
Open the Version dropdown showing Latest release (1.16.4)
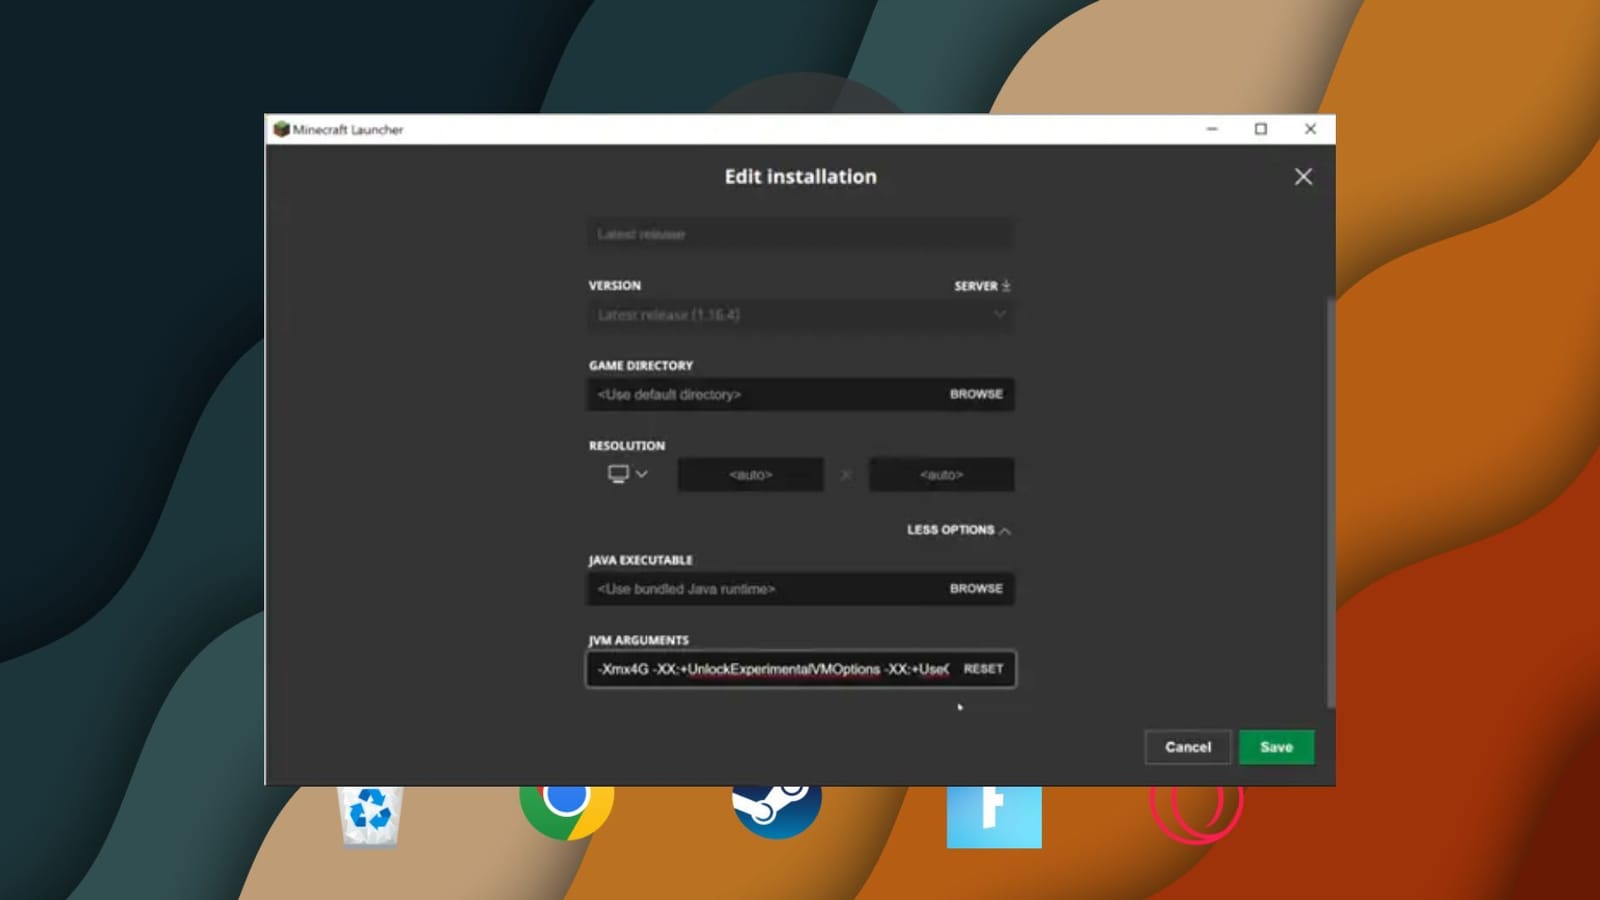[x=799, y=314]
